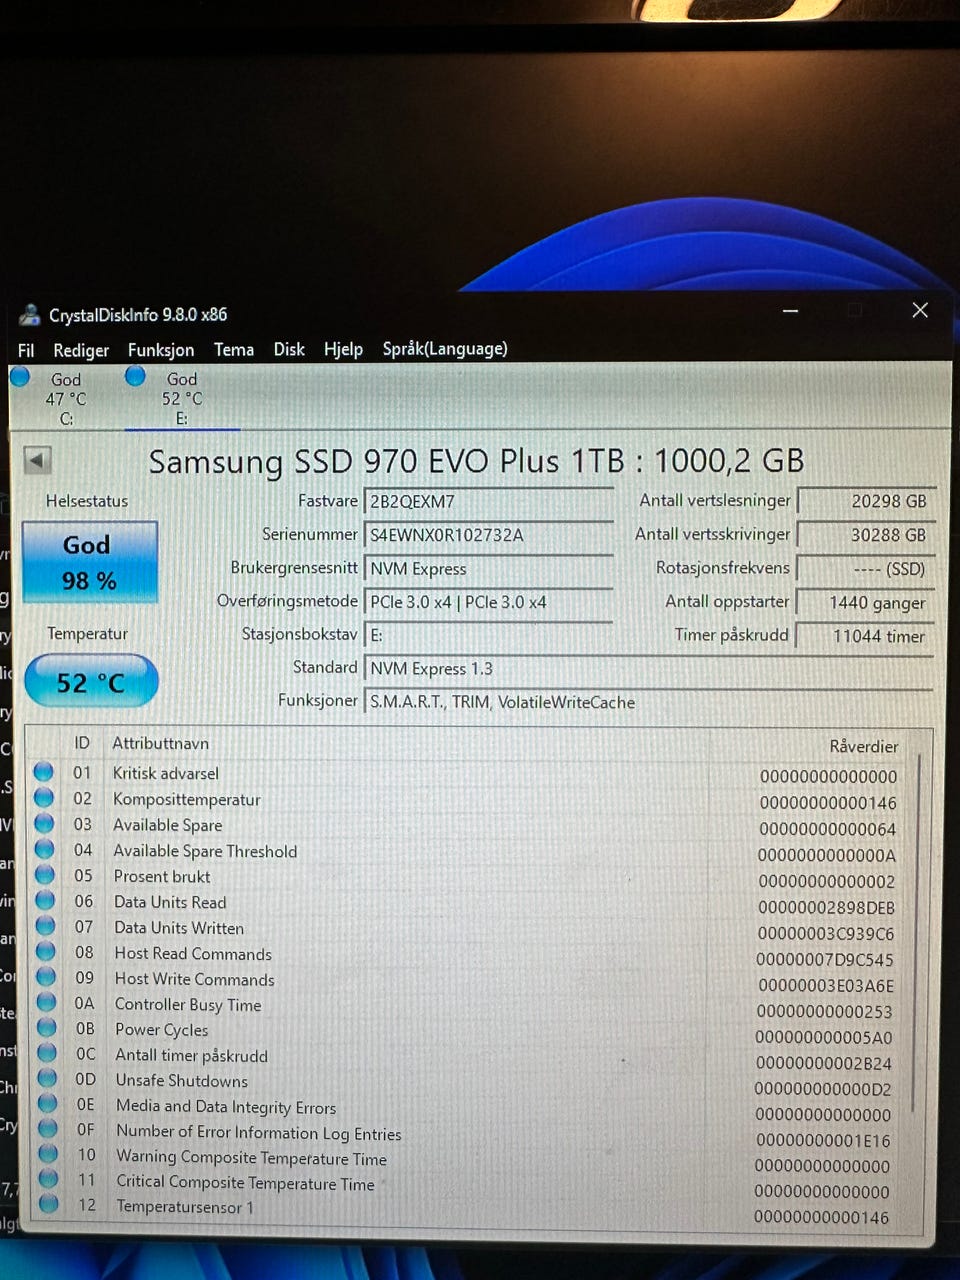Select raw value 00000002898DEB
960x1280 pixels.
826,908
